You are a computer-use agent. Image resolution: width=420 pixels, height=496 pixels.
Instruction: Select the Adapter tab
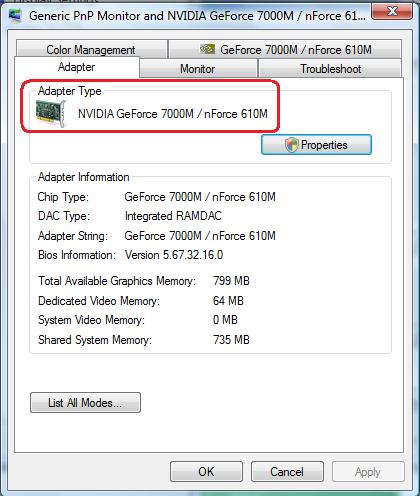(x=77, y=67)
